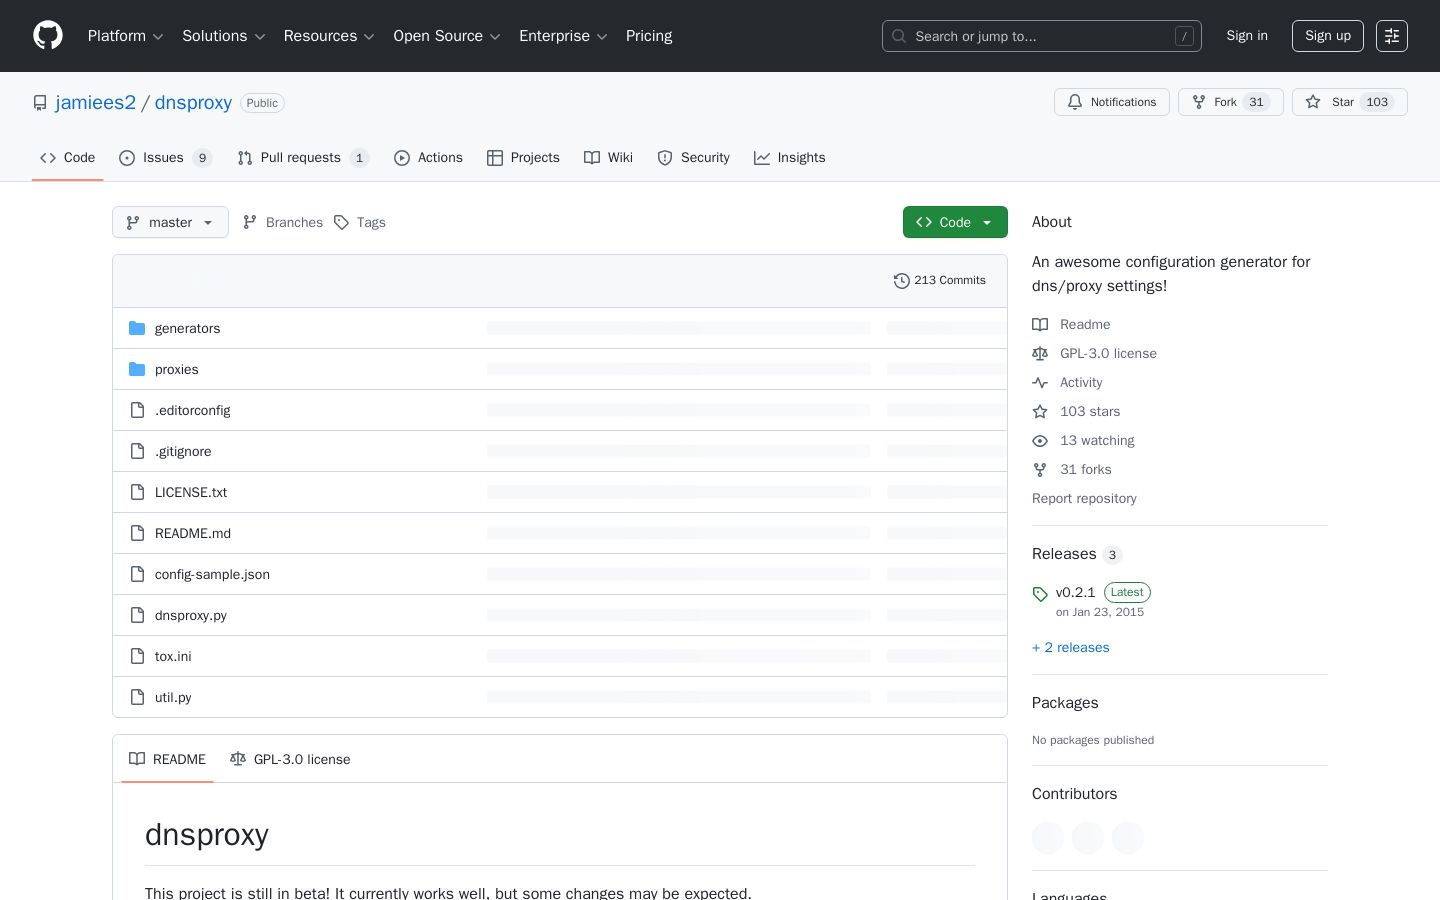The height and width of the screenshot is (900, 1440).
Task: Click the release tag icon beside v0.2.1
Action: (x=1040, y=594)
